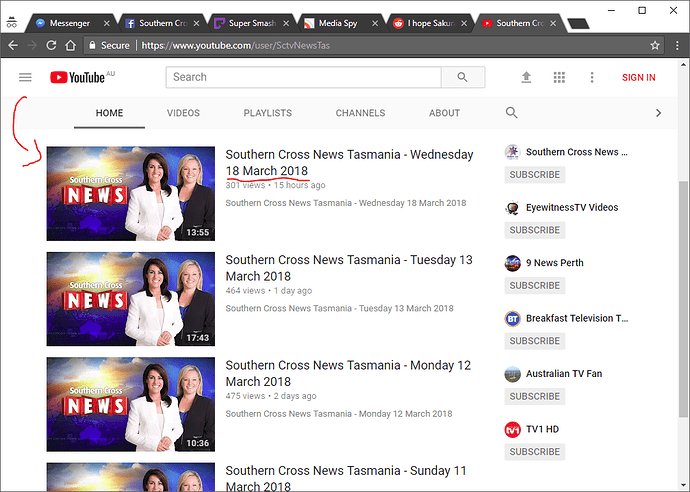Subscribe to TV1 HD
The width and height of the screenshot is (690, 492).
pos(535,452)
